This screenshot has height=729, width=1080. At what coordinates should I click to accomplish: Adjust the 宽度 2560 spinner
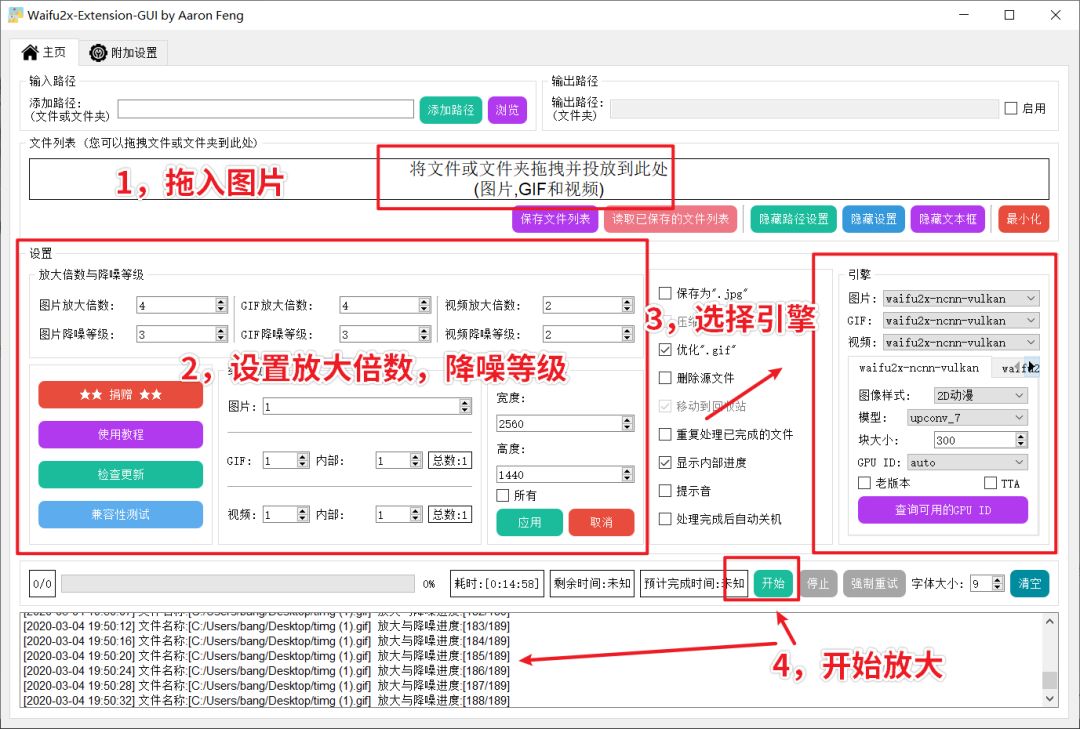(x=565, y=424)
